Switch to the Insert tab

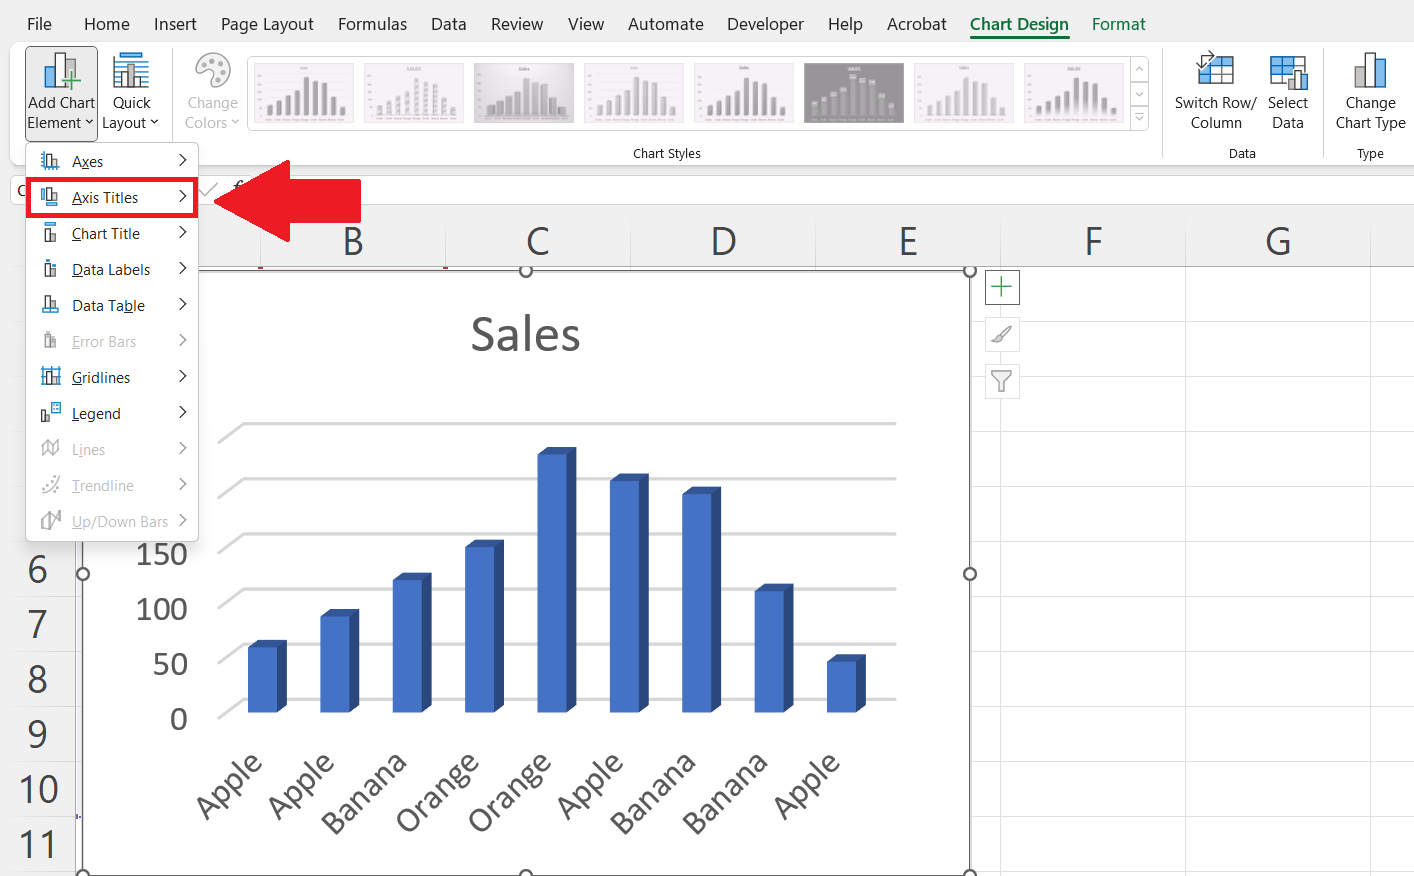175,24
